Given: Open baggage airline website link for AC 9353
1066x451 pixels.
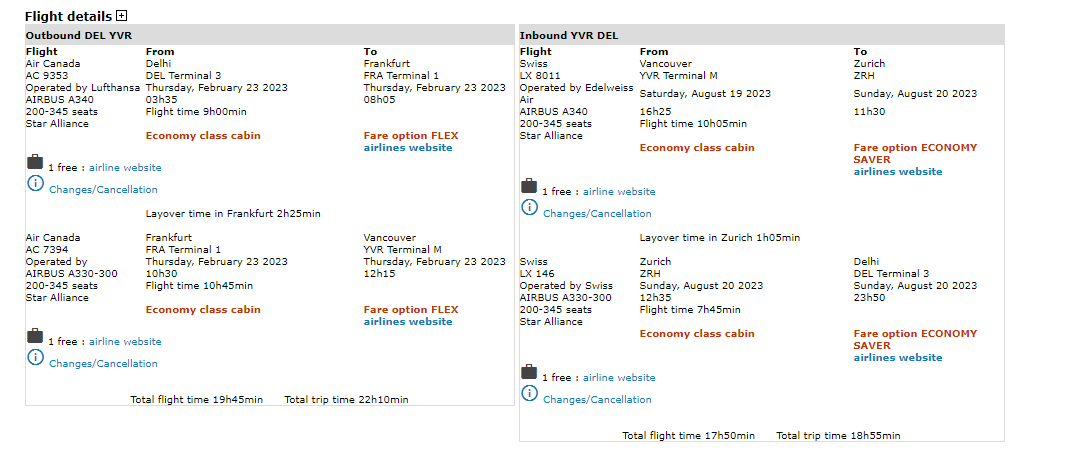Looking at the screenshot, I should point(125,168).
